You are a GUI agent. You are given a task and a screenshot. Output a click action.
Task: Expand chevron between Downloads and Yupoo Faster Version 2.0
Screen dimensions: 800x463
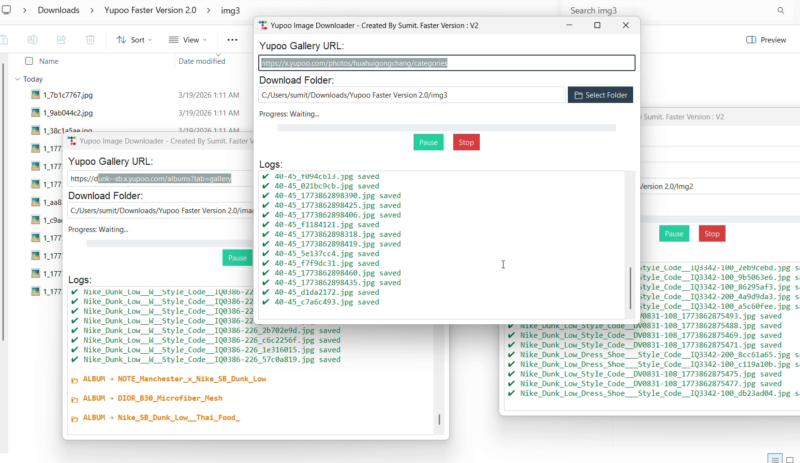pyautogui.click(x=92, y=10)
